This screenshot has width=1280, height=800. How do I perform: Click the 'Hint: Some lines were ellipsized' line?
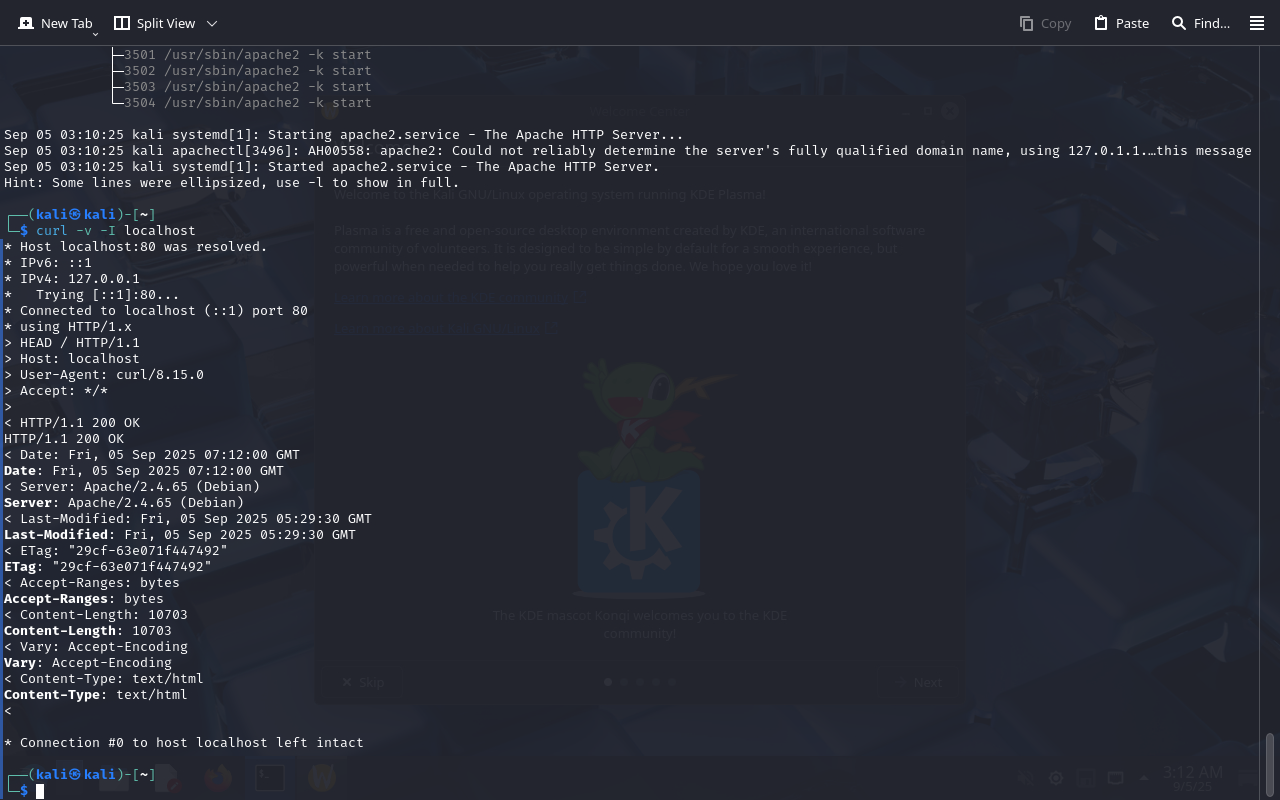pyautogui.click(x=232, y=183)
